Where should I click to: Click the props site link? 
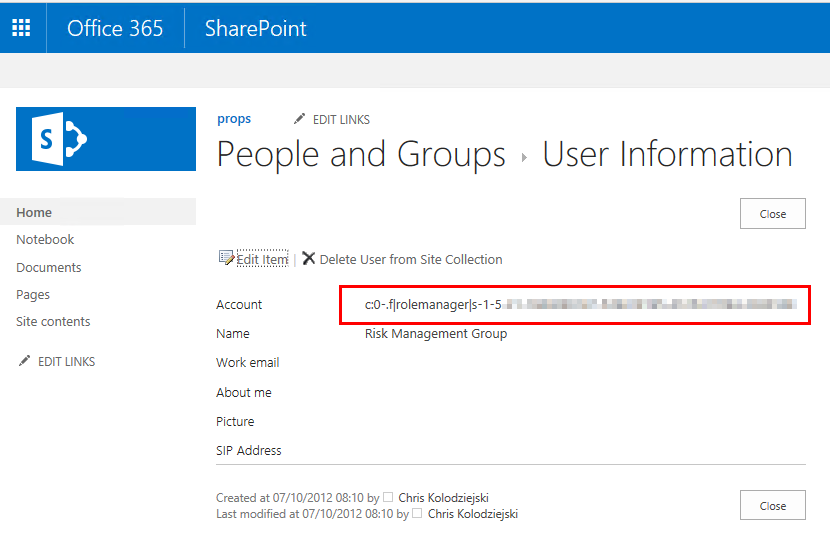pyautogui.click(x=234, y=119)
